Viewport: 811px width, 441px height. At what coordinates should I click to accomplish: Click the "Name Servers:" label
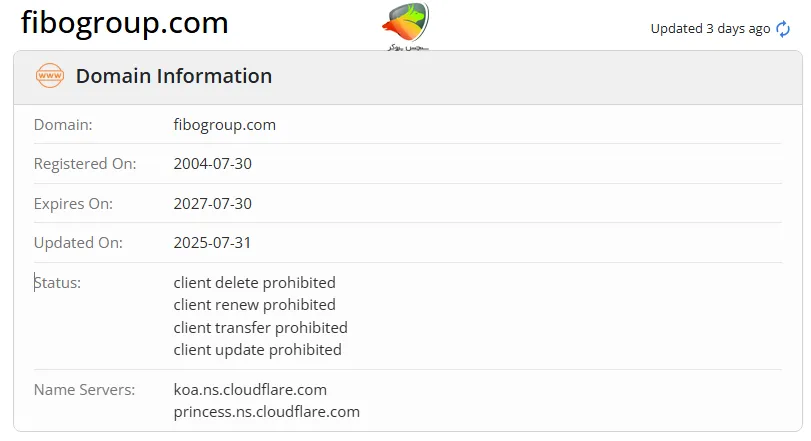pos(83,389)
